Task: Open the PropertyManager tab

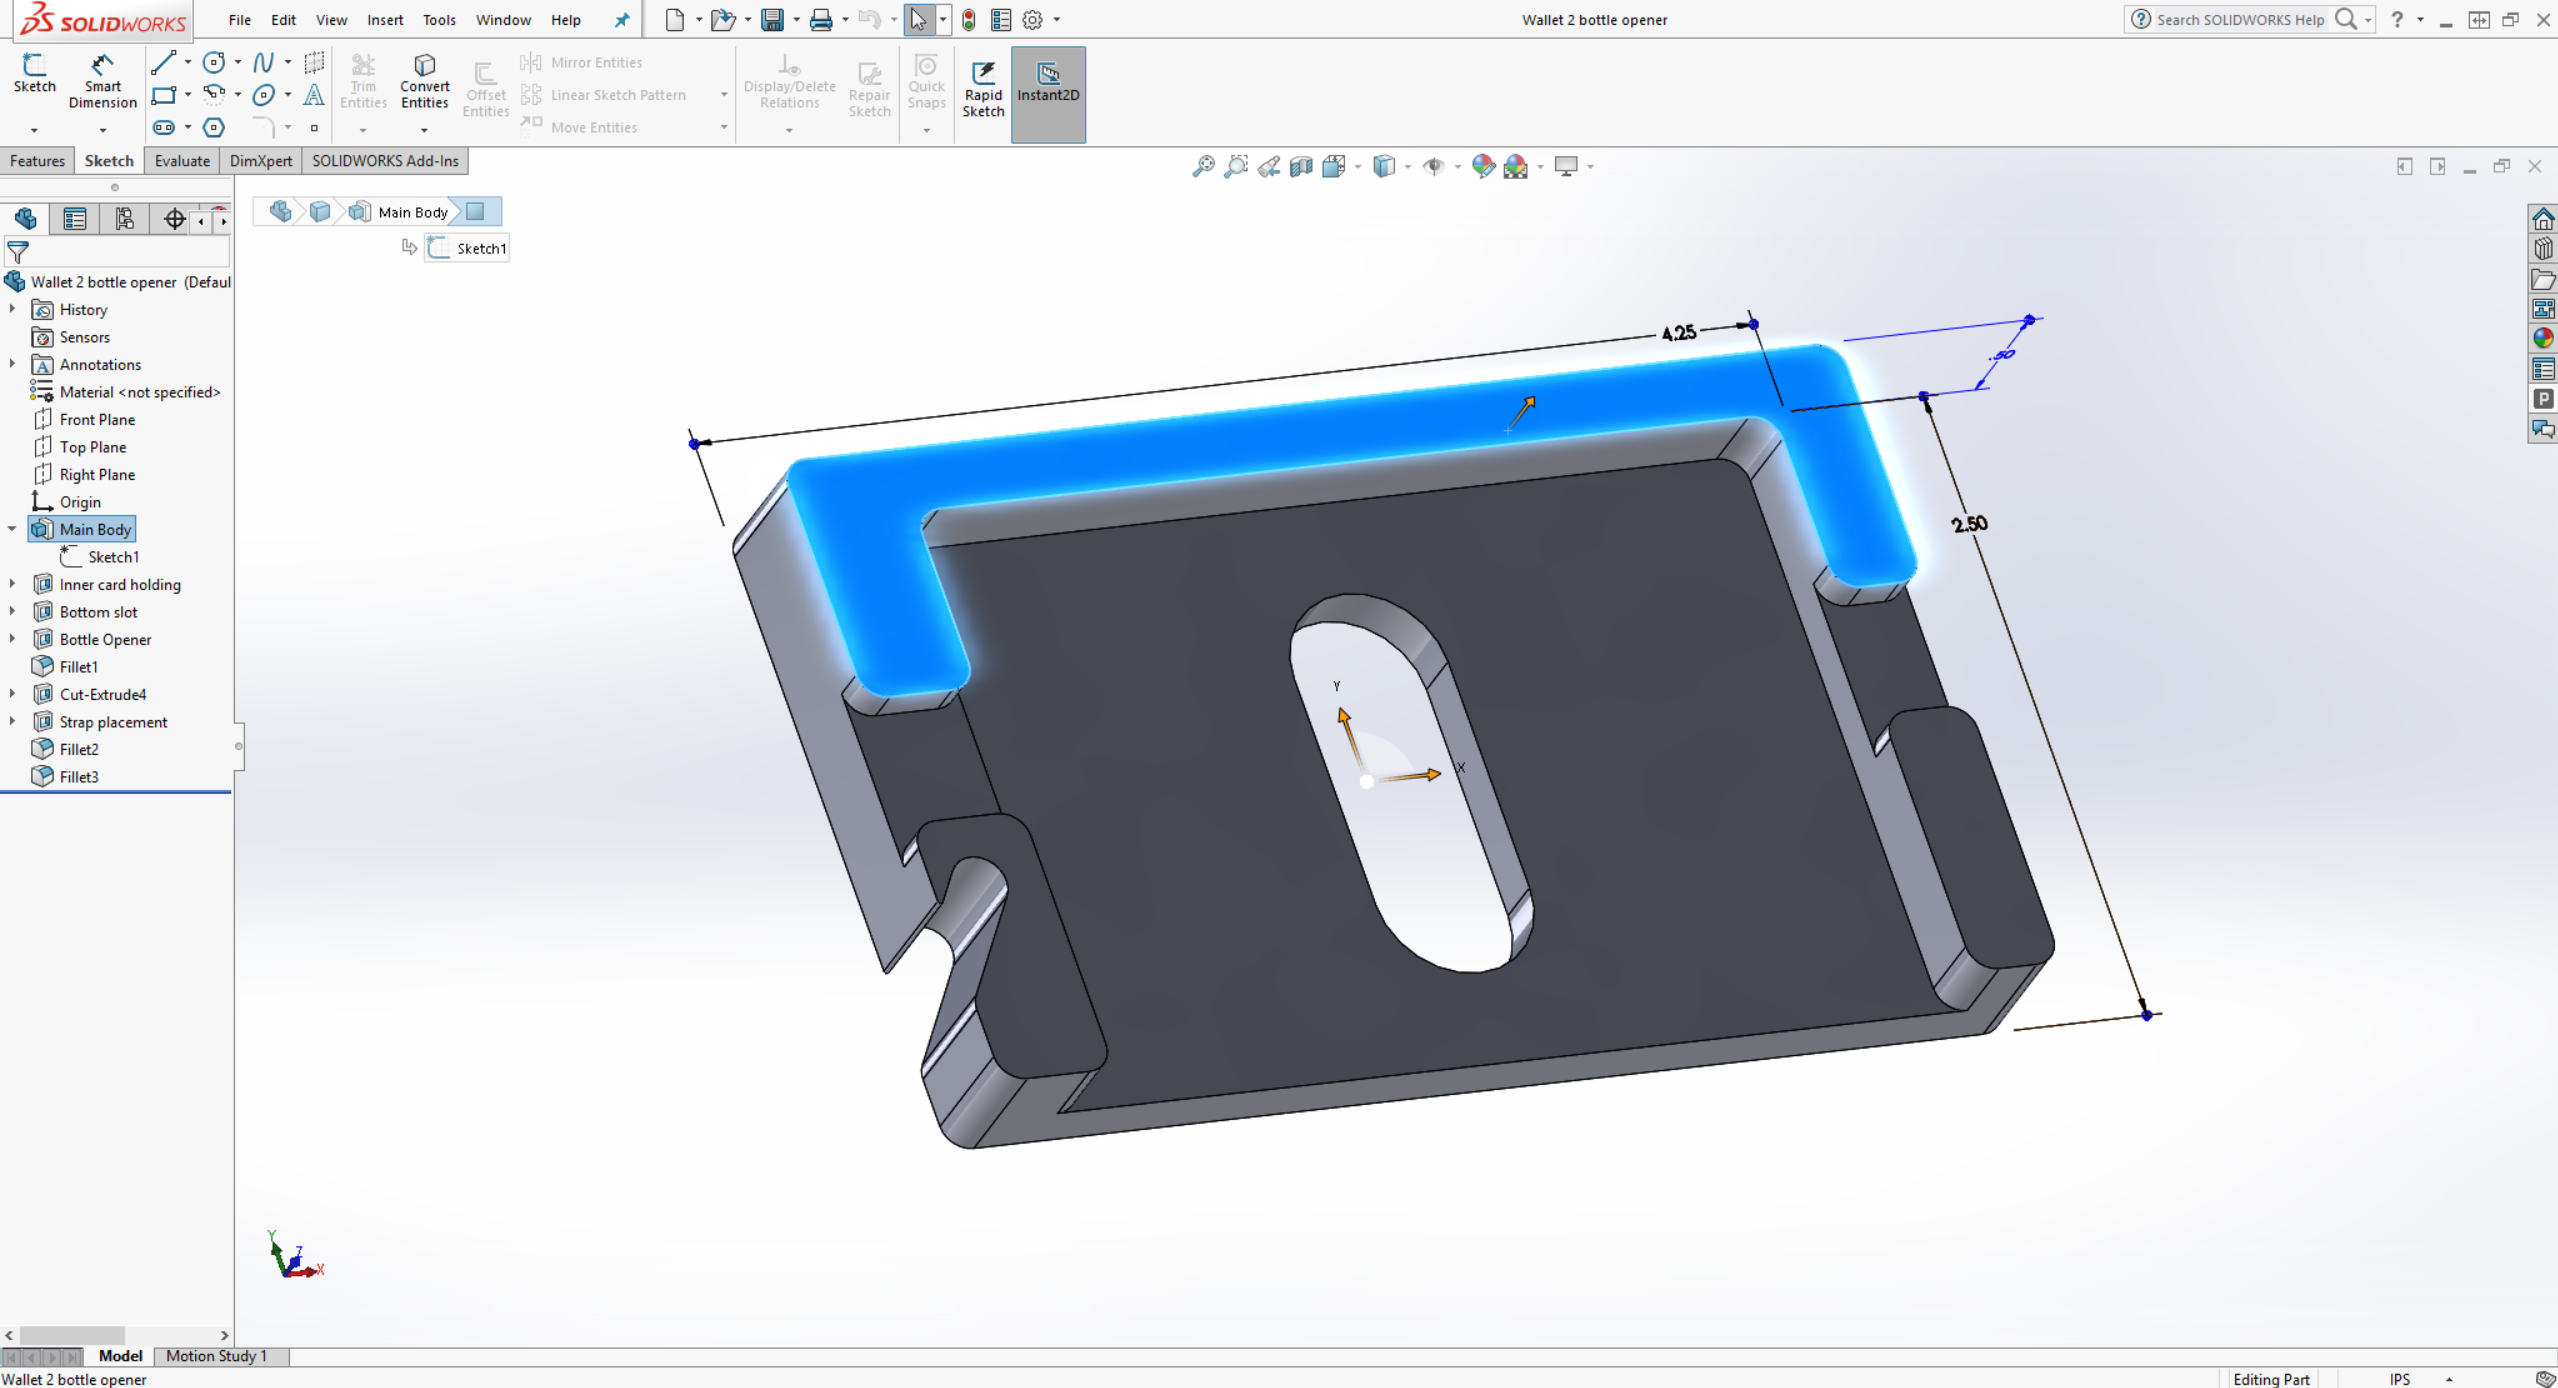Action: [x=74, y=218]
